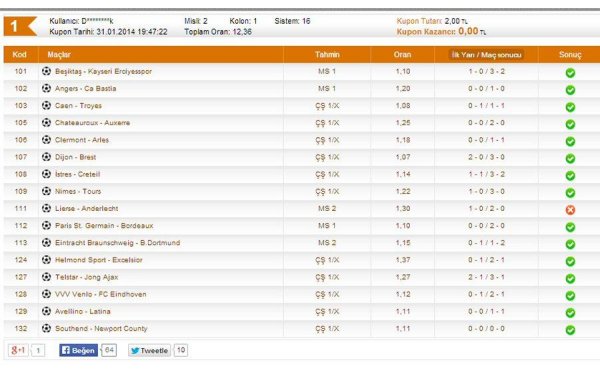Click MS 2 prediction for Lierse - Anderlecht
Image resolution: width=600 pixels, height=385 pixels.
tap(327, 208)
